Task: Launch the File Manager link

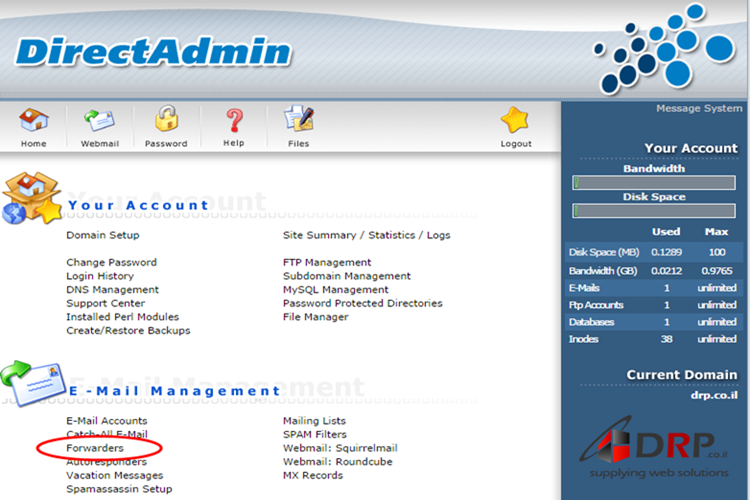Action: 315,317
